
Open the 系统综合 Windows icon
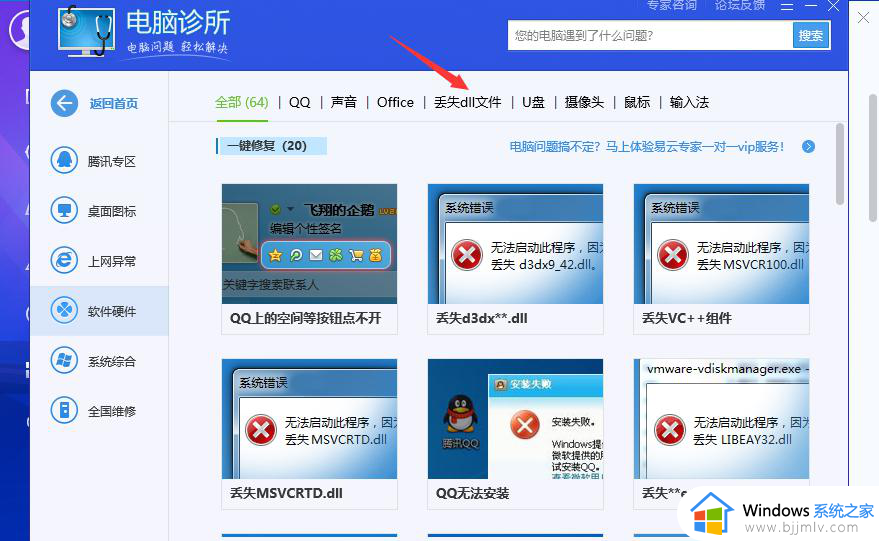[64, 360]
